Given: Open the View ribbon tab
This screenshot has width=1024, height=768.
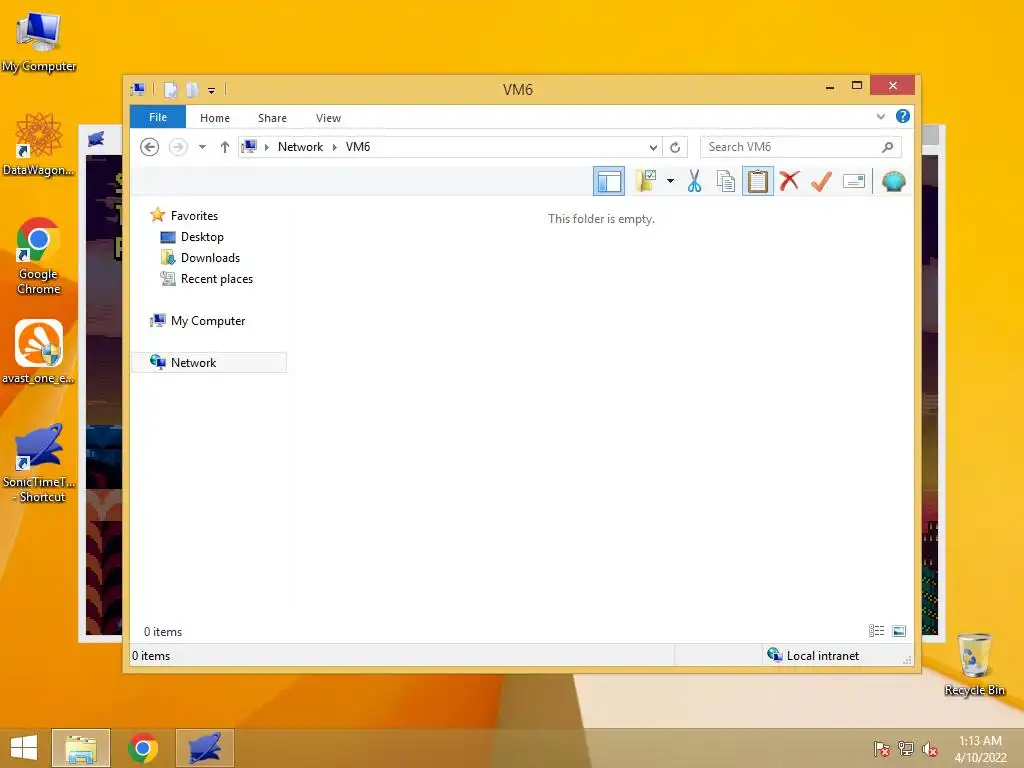Looking at the screenshot, I should click(328, 118).
